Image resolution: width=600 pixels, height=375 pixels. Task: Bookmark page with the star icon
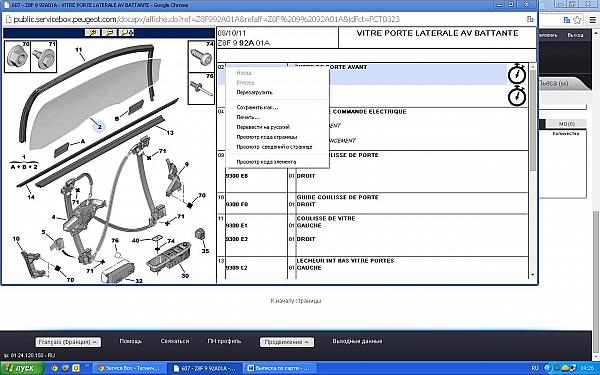[577, 20]
